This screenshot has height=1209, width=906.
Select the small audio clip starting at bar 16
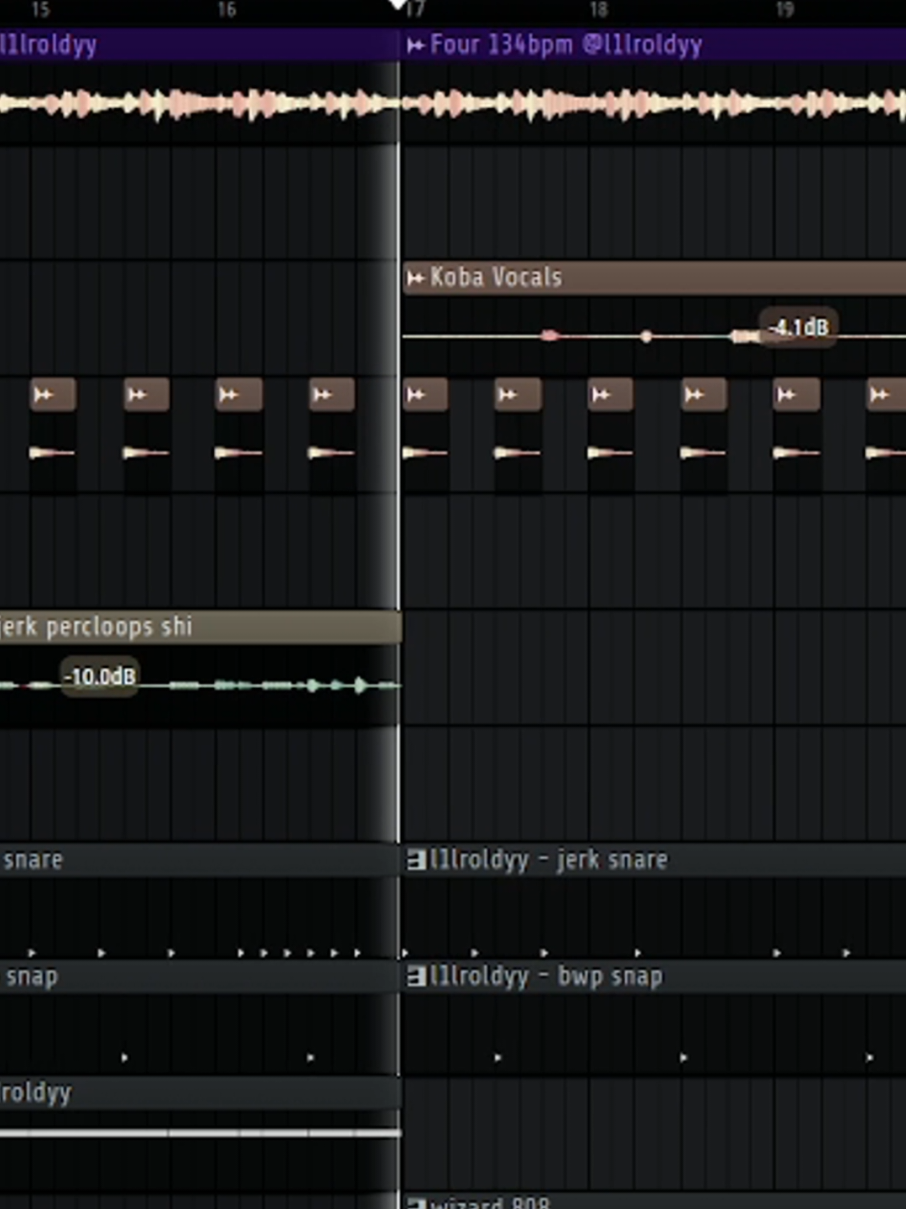click(239, 395)
